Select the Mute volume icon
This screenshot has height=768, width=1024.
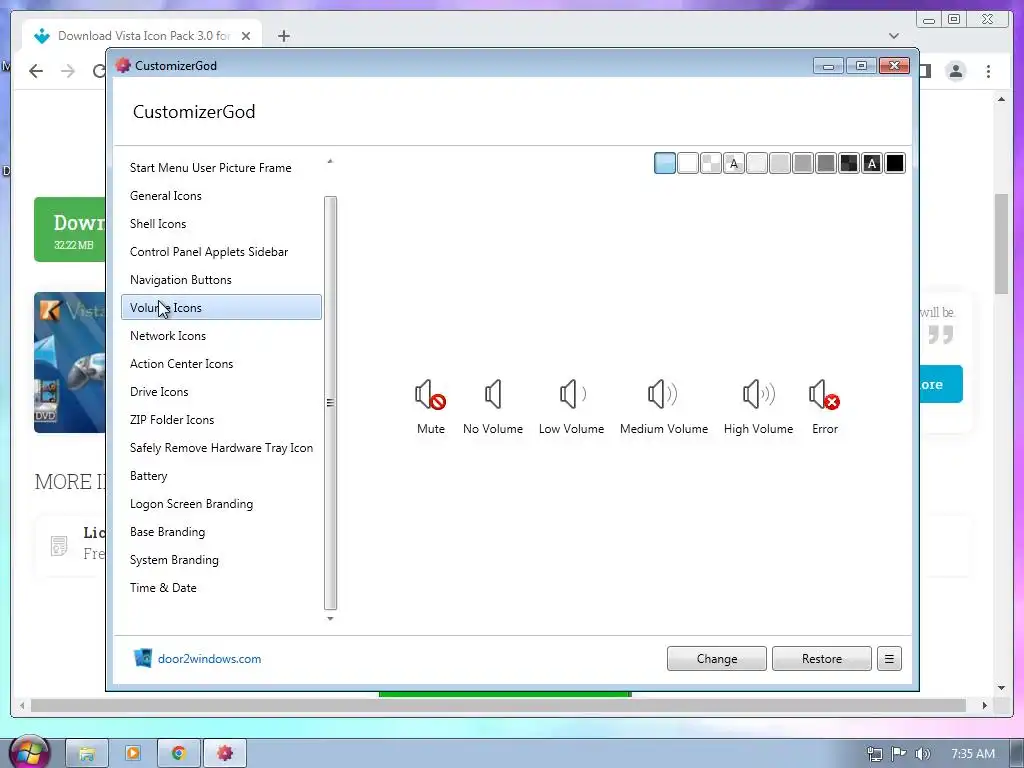coord(430,394)
